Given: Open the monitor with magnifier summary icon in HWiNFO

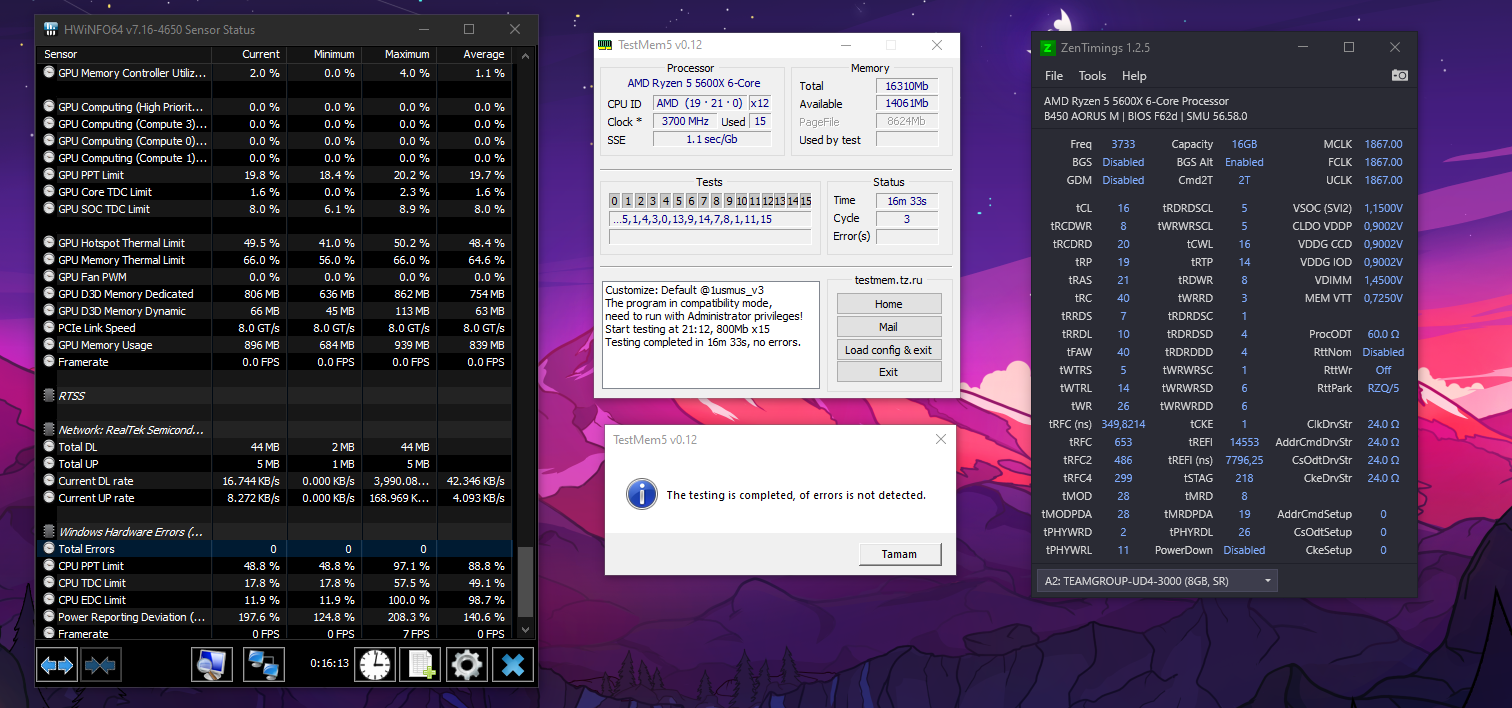Looking at the screenshot, I should point(212,664).
